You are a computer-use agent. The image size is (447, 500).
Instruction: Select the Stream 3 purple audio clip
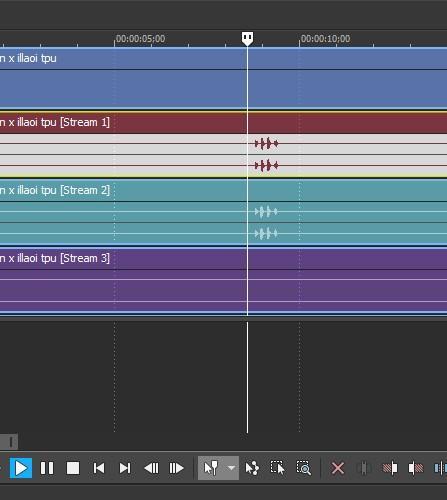pyautogui.click(x=223, y=281)
